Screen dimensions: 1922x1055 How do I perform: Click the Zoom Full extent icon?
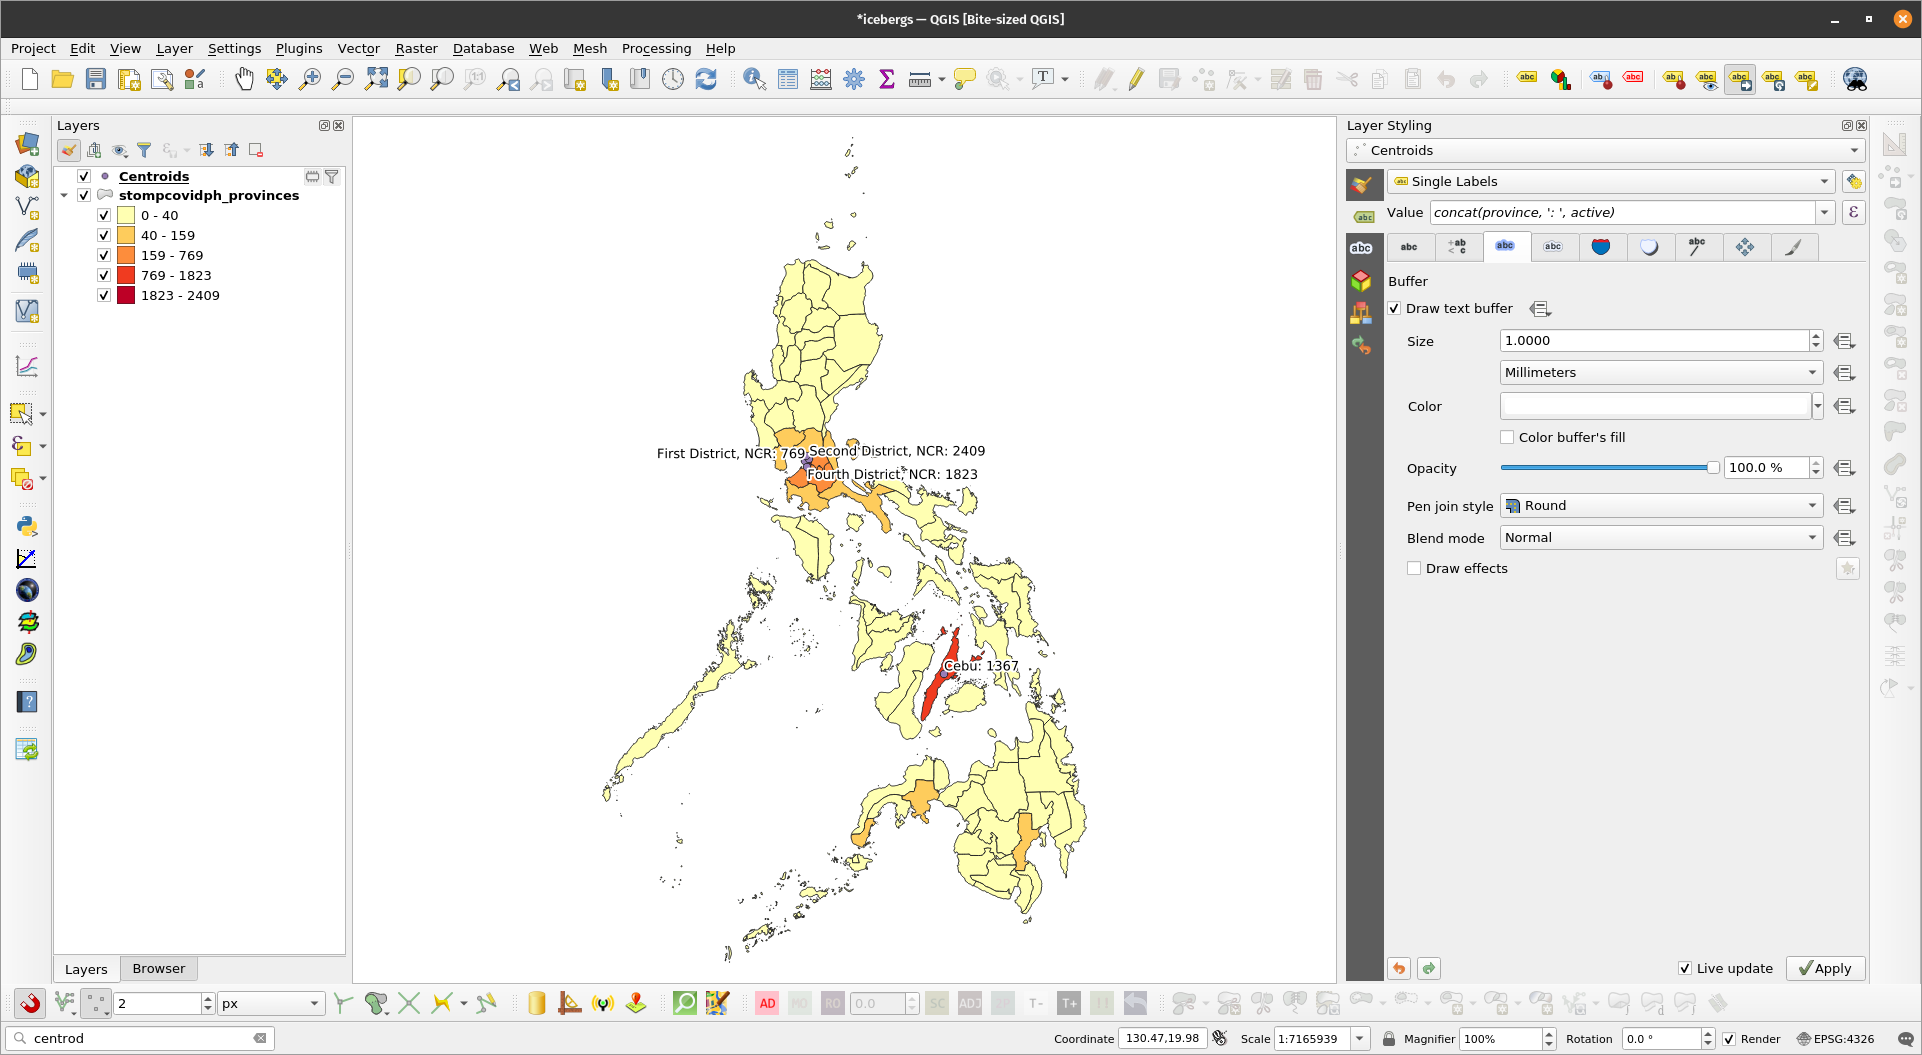click(376, 79)
